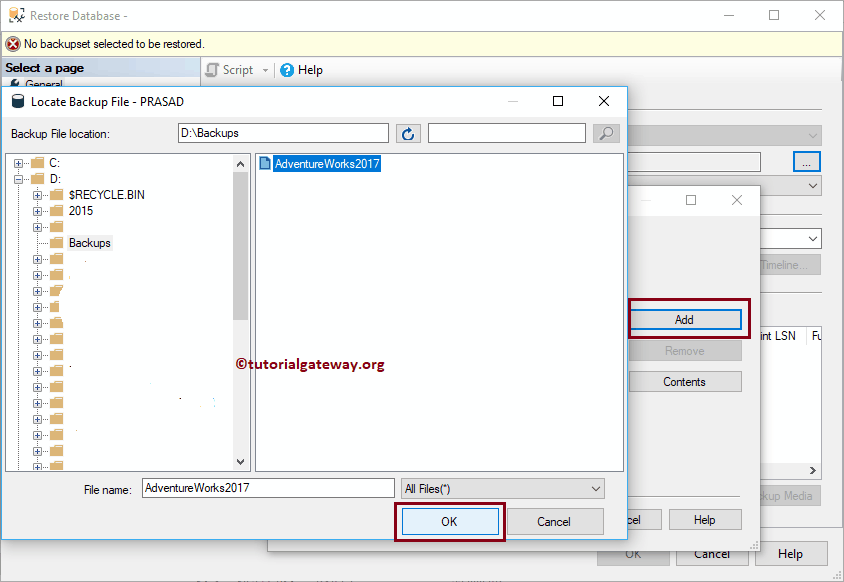Click the Script icon on the toolbar
This screenshot has width=844, height=582.
point(211,70)
